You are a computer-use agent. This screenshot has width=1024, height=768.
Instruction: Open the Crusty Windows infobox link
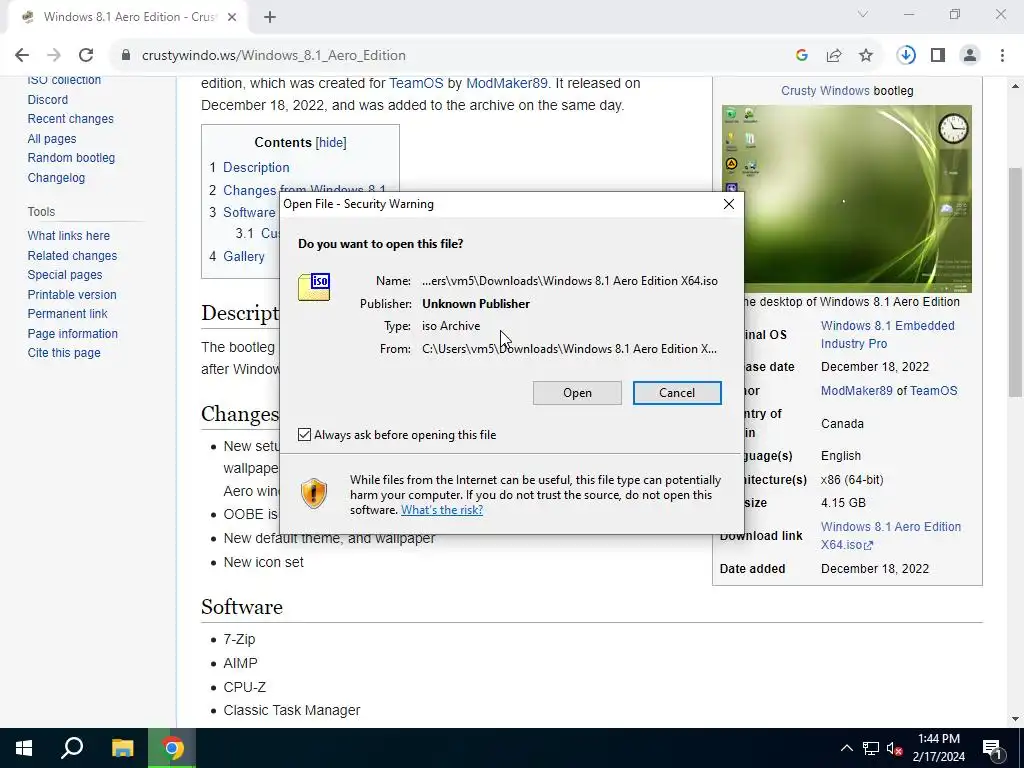825,91
